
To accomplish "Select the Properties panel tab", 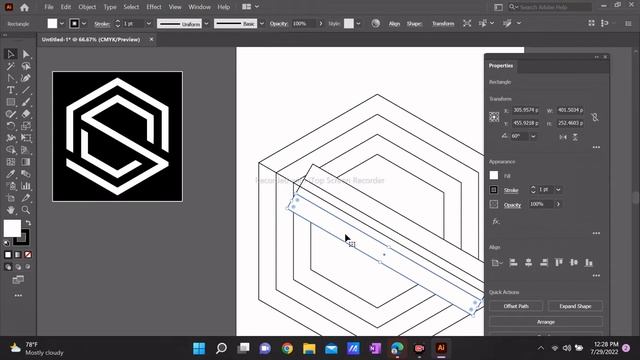I will [501, 66].
